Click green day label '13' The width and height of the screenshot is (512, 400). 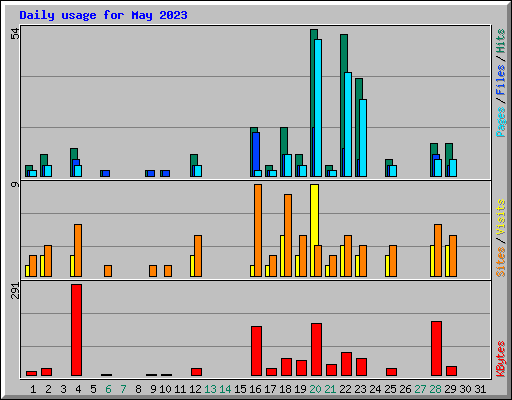click(x=210, y=389)
